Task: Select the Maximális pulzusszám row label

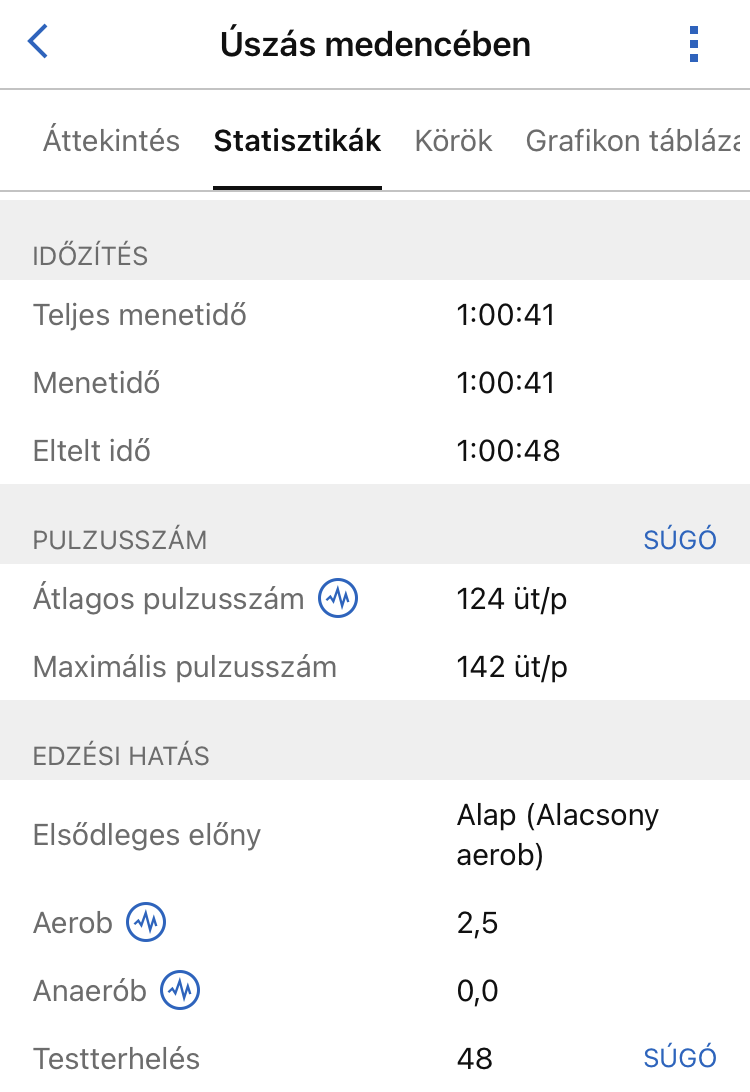Action: pyautogui.click(x=185, y=667)
